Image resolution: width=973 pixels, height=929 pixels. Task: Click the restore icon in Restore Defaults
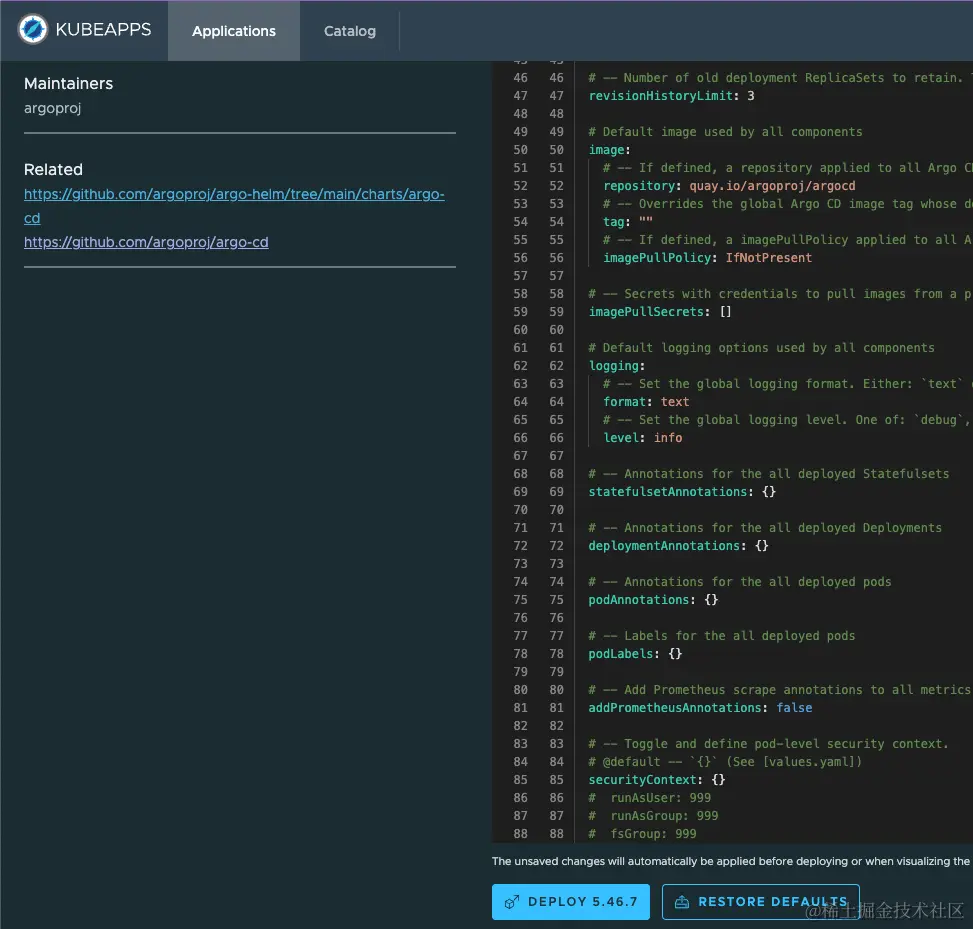(681, 902)
